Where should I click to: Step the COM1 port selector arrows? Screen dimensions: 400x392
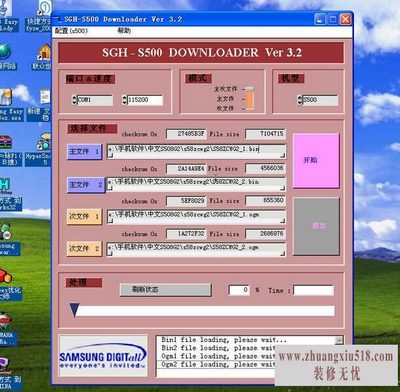point(74,100)
